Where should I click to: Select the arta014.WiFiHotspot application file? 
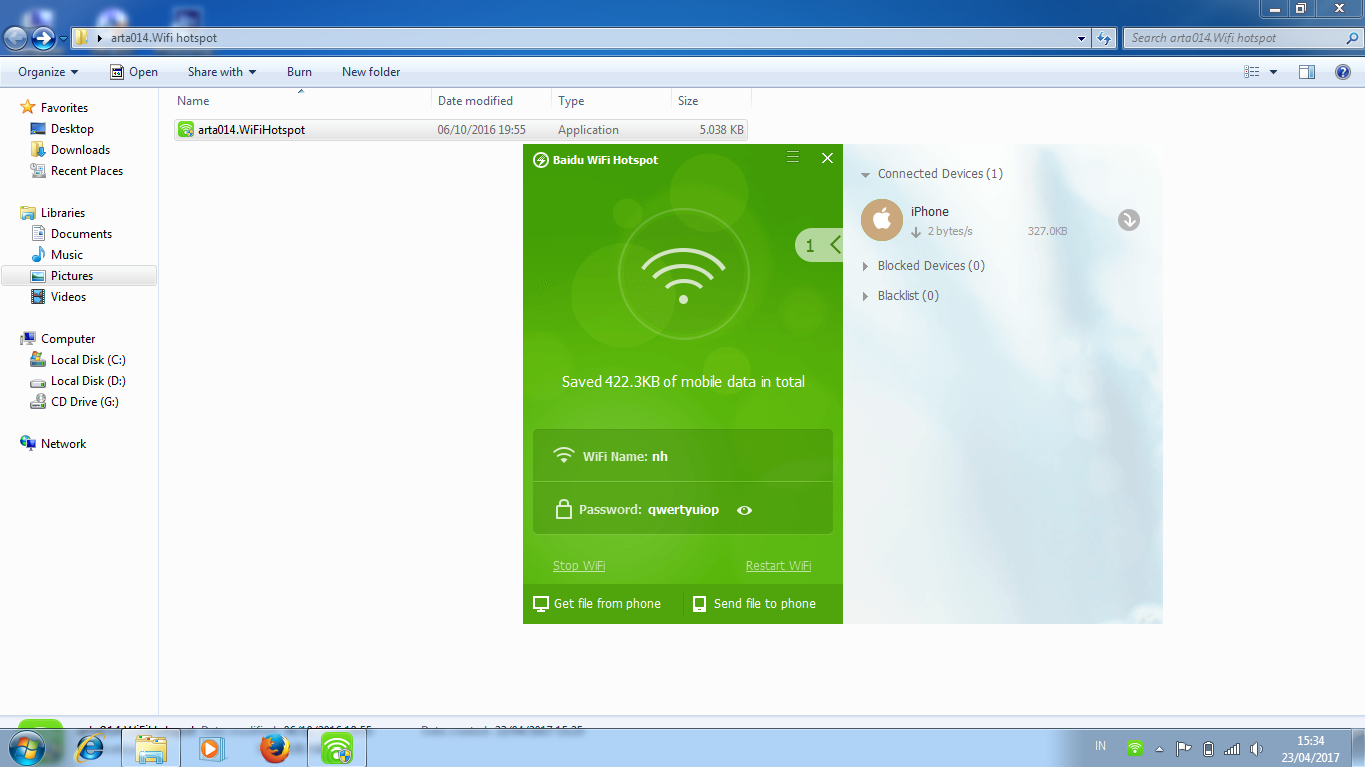460,130
